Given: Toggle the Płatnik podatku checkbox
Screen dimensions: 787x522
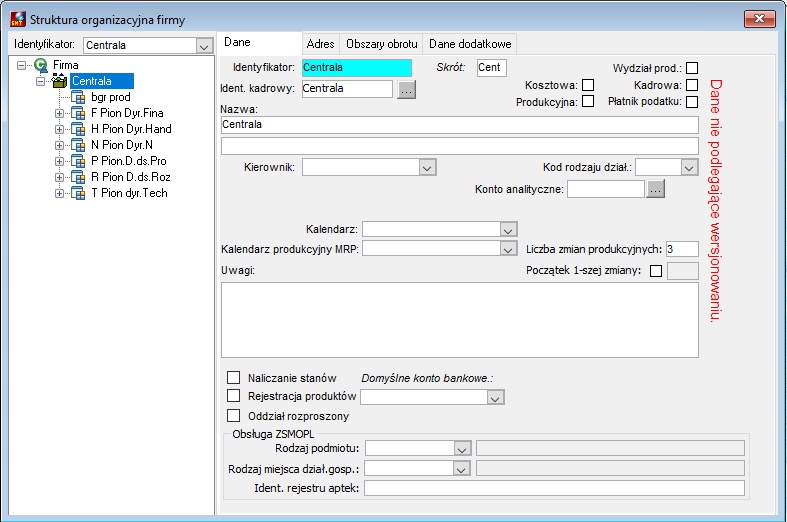Looking at the screenshot, I should click(x=692, y=101).
